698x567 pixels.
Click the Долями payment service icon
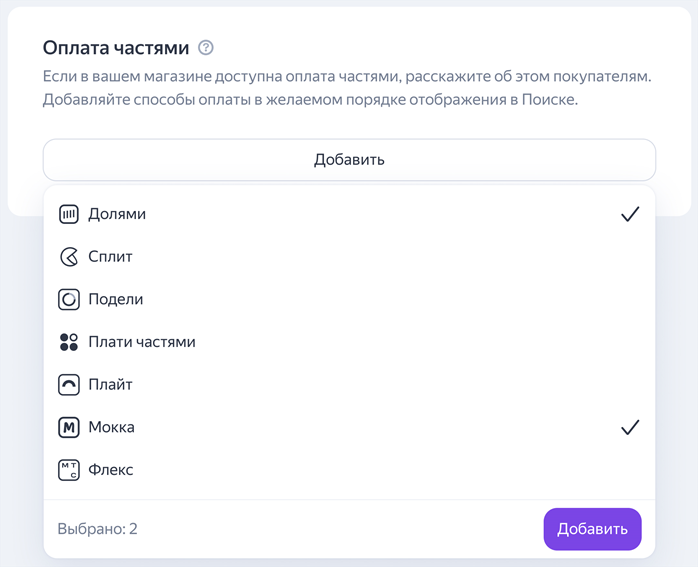point(69,214)
